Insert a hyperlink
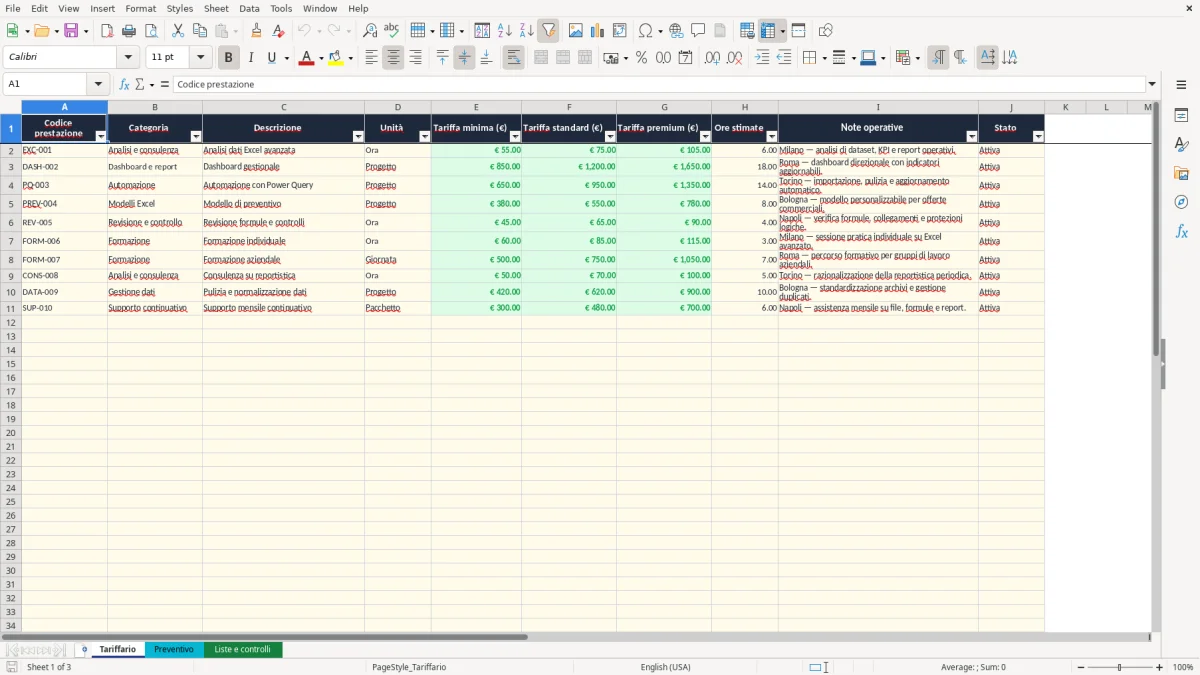The height and width of the screenshot is (675, 1200). [676, 31]
